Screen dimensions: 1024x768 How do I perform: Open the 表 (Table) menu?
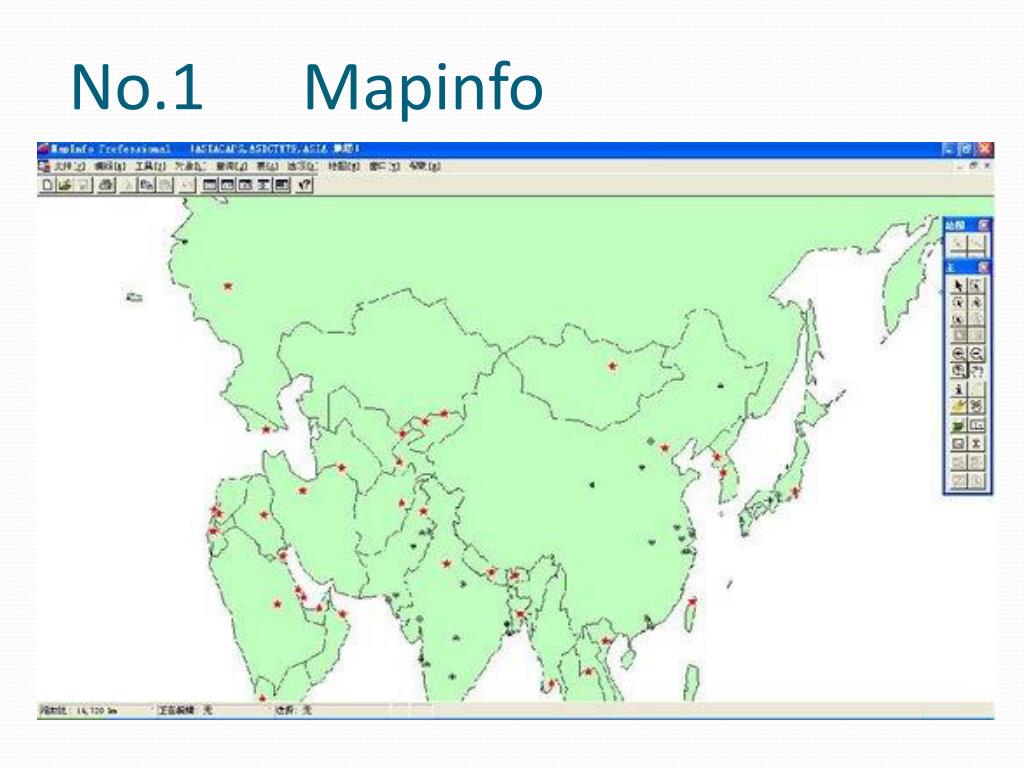(x=267, y=167)
